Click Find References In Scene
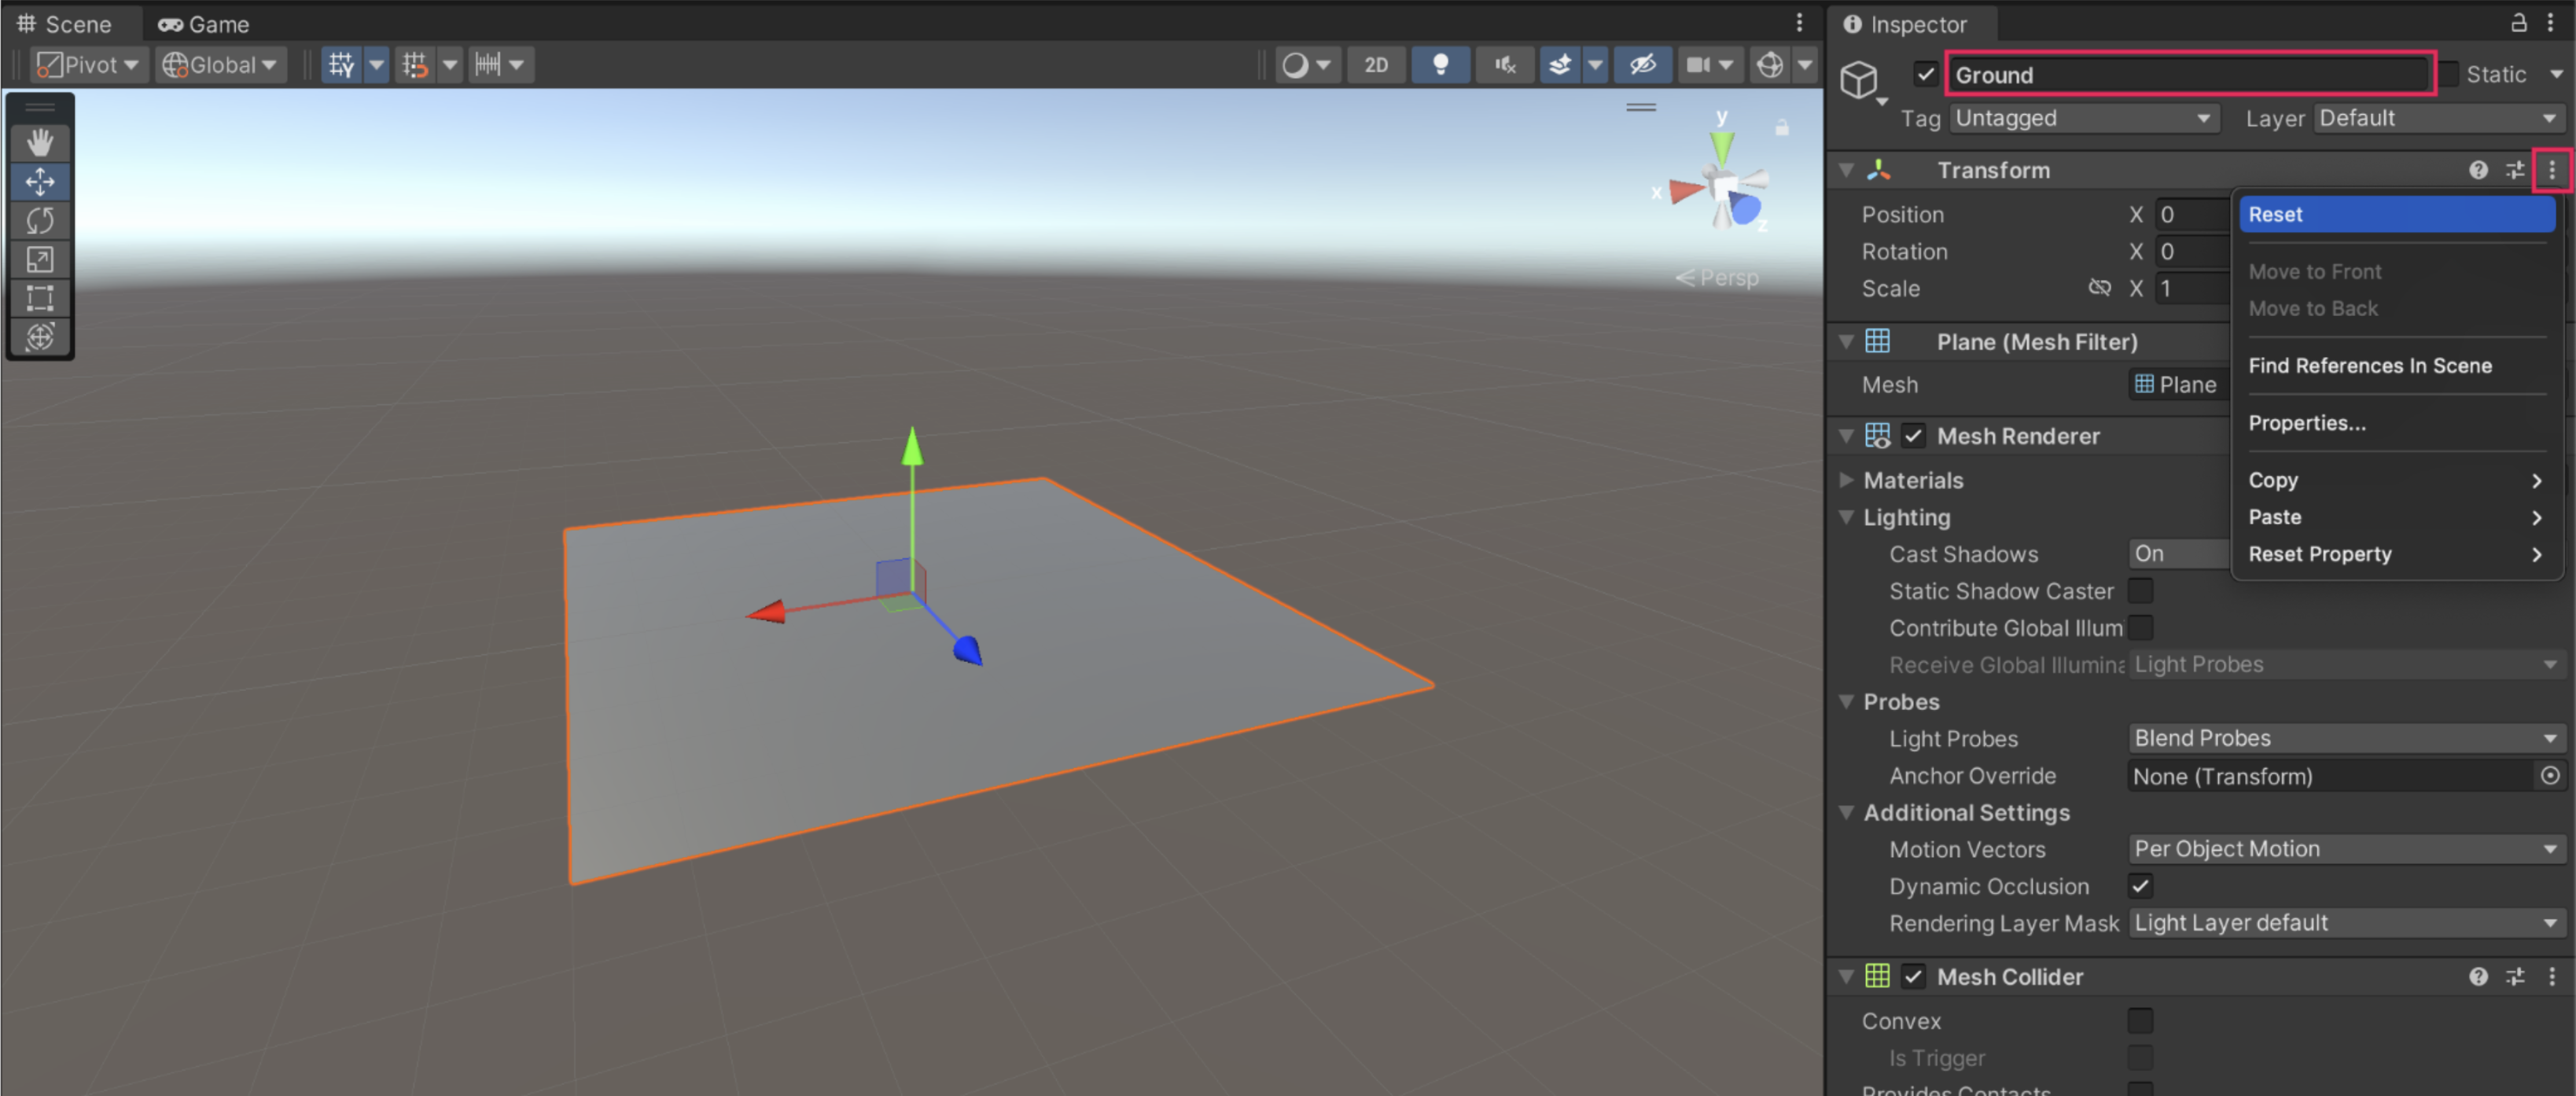2576x1096 pixels. [2369, 366]
